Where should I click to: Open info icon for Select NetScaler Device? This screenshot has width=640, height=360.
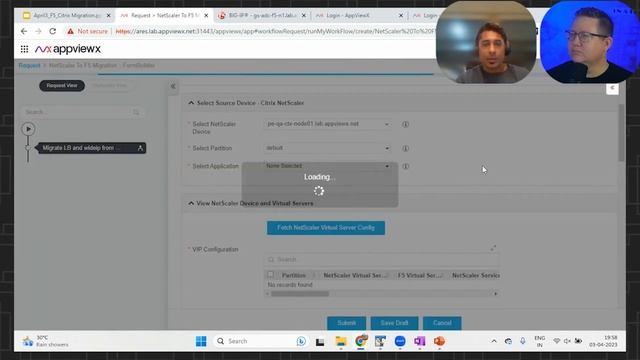(405, 124)
